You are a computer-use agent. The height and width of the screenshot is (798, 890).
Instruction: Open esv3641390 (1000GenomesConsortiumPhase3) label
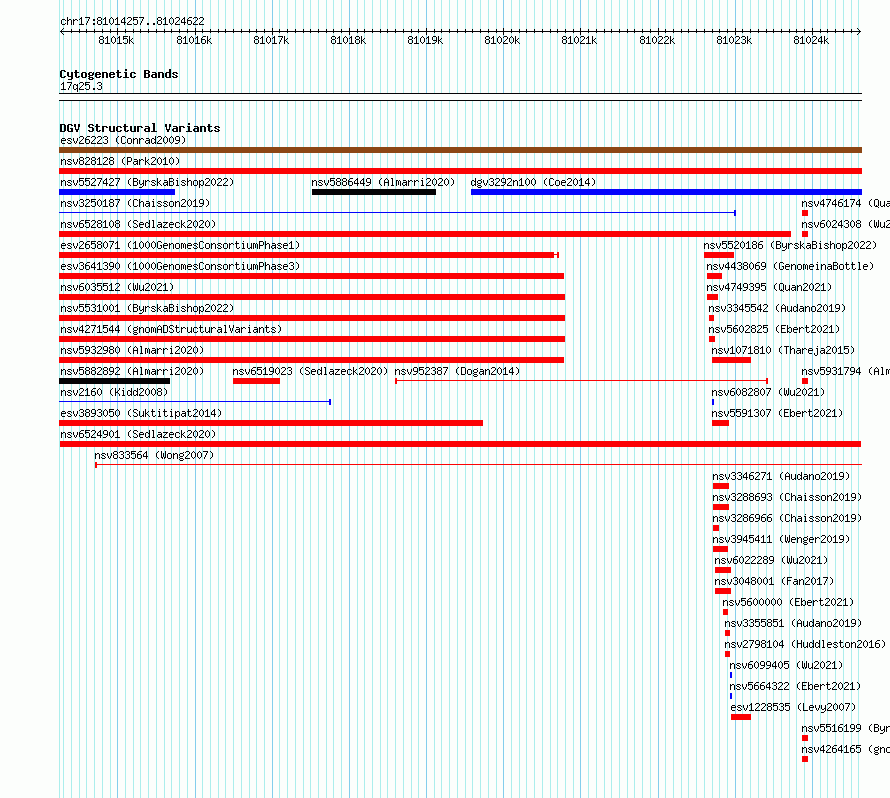pyautogui.click(x=180, y=266)
